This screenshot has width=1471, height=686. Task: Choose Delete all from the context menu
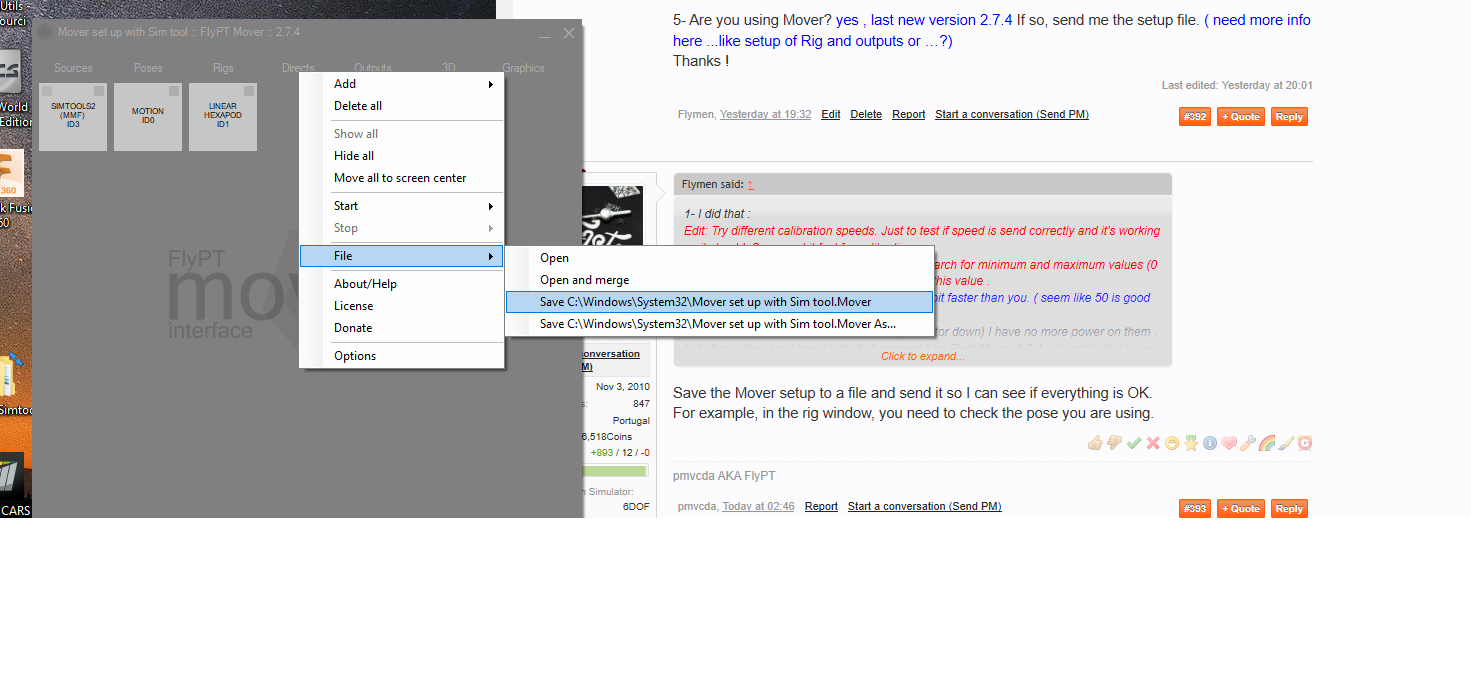pyautogui.click(x=402, y=106)
